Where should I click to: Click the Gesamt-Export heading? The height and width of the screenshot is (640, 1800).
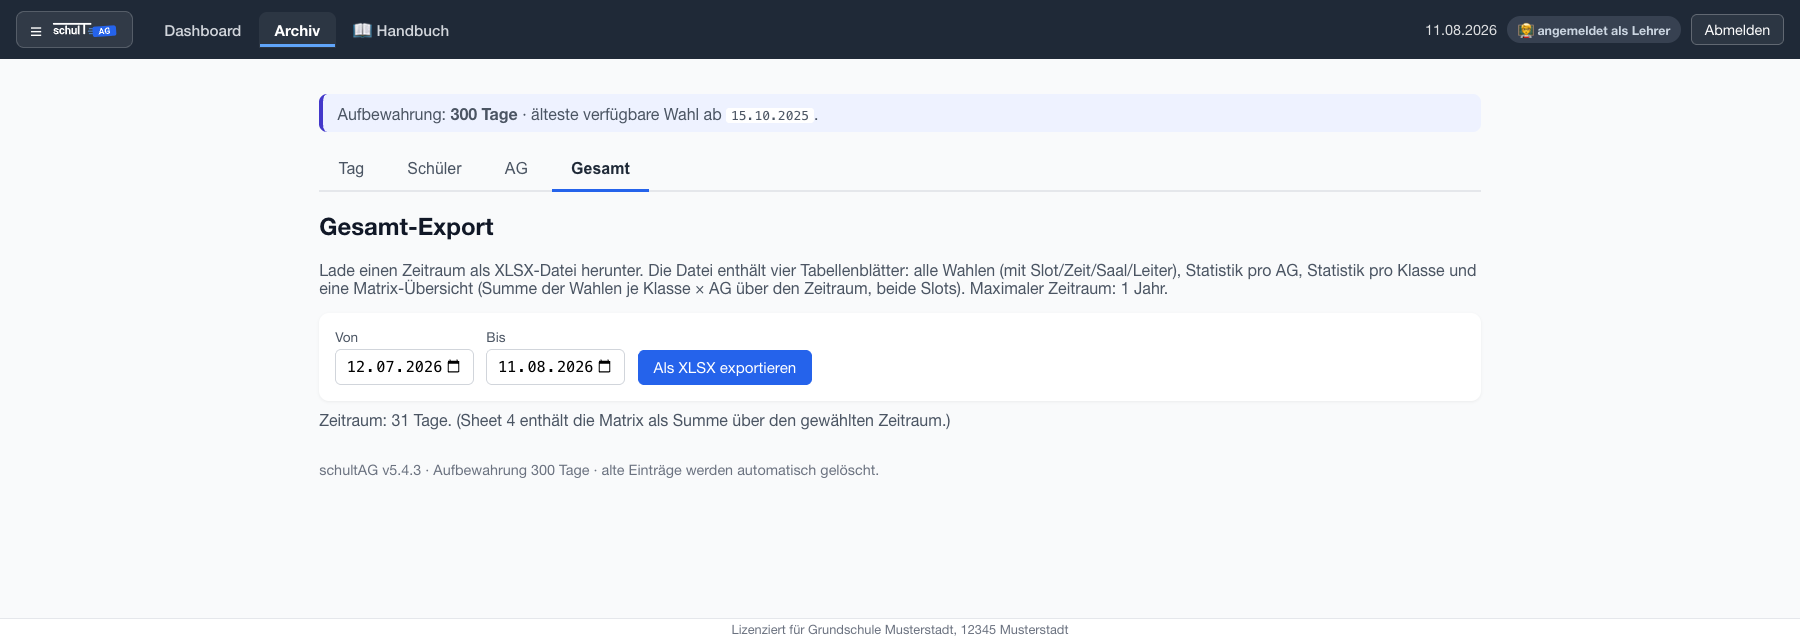[x=406, y=227]
